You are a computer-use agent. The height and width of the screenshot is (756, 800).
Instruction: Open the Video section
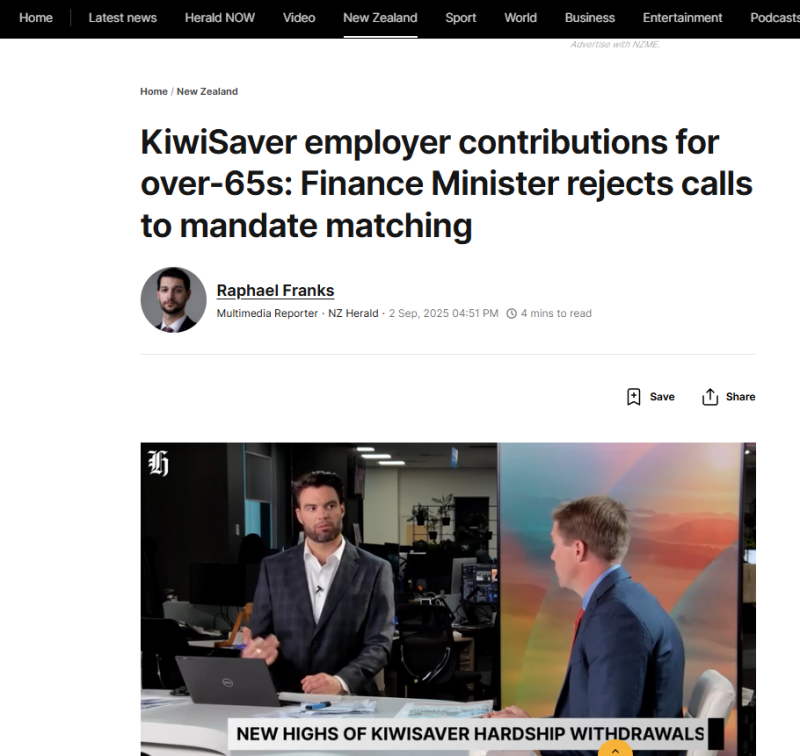(x=299, y=18)
